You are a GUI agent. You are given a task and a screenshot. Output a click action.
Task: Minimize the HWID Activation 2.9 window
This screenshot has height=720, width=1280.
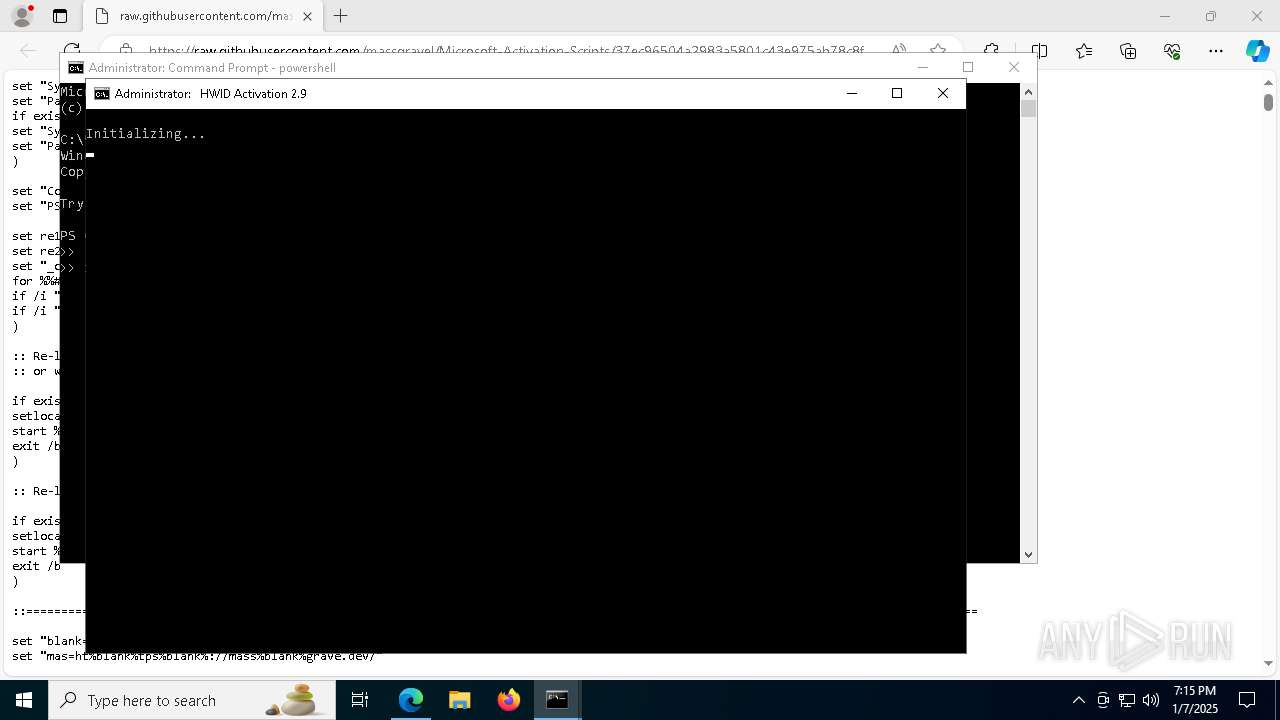click(x=852, y=93)
